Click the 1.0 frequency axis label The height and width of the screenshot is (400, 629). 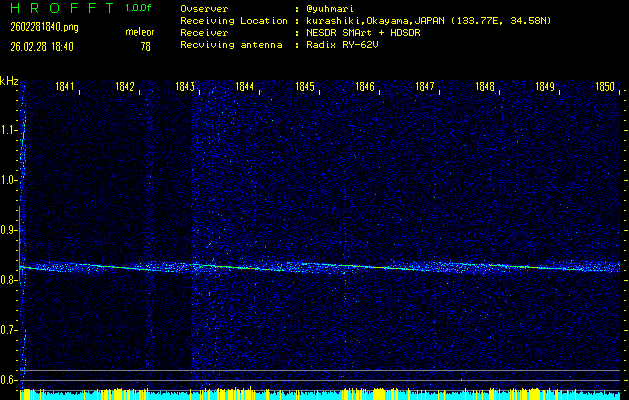point(9,180)
